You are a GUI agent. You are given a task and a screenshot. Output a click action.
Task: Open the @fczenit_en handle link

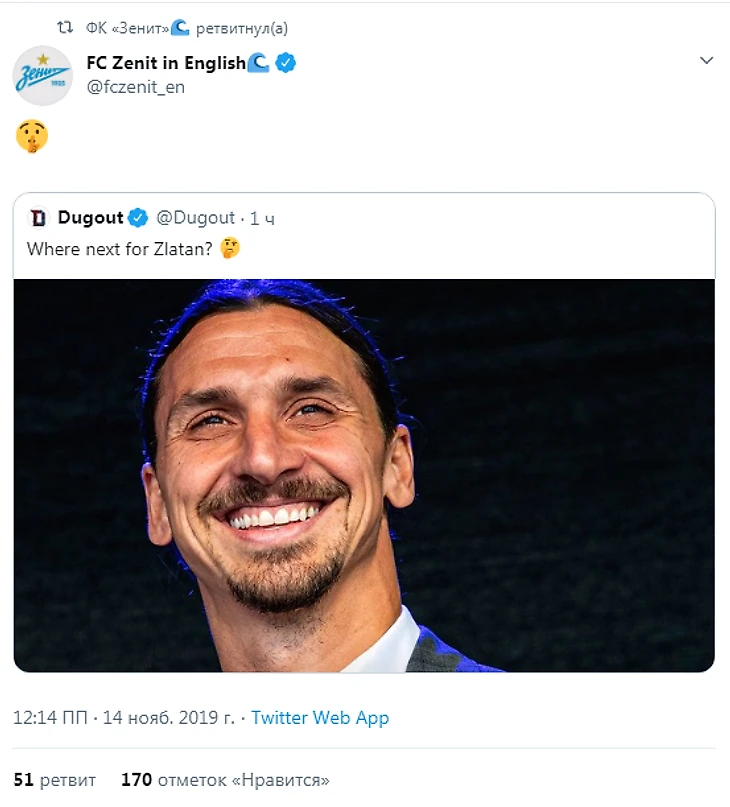point(135,87)
